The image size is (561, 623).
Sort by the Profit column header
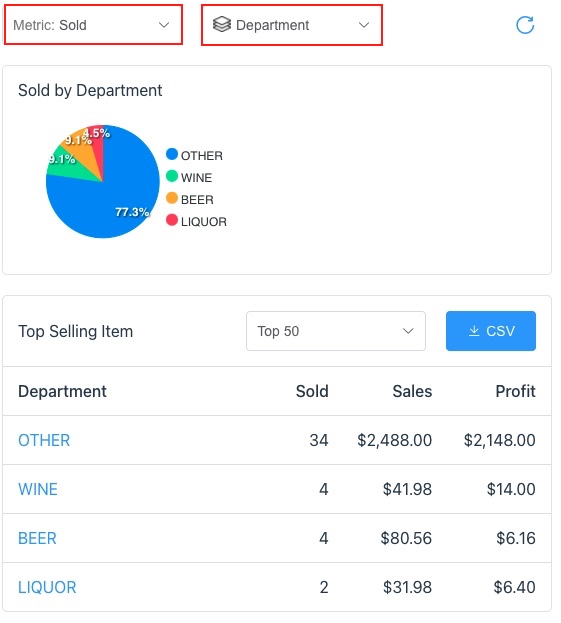tap(515, 391)
